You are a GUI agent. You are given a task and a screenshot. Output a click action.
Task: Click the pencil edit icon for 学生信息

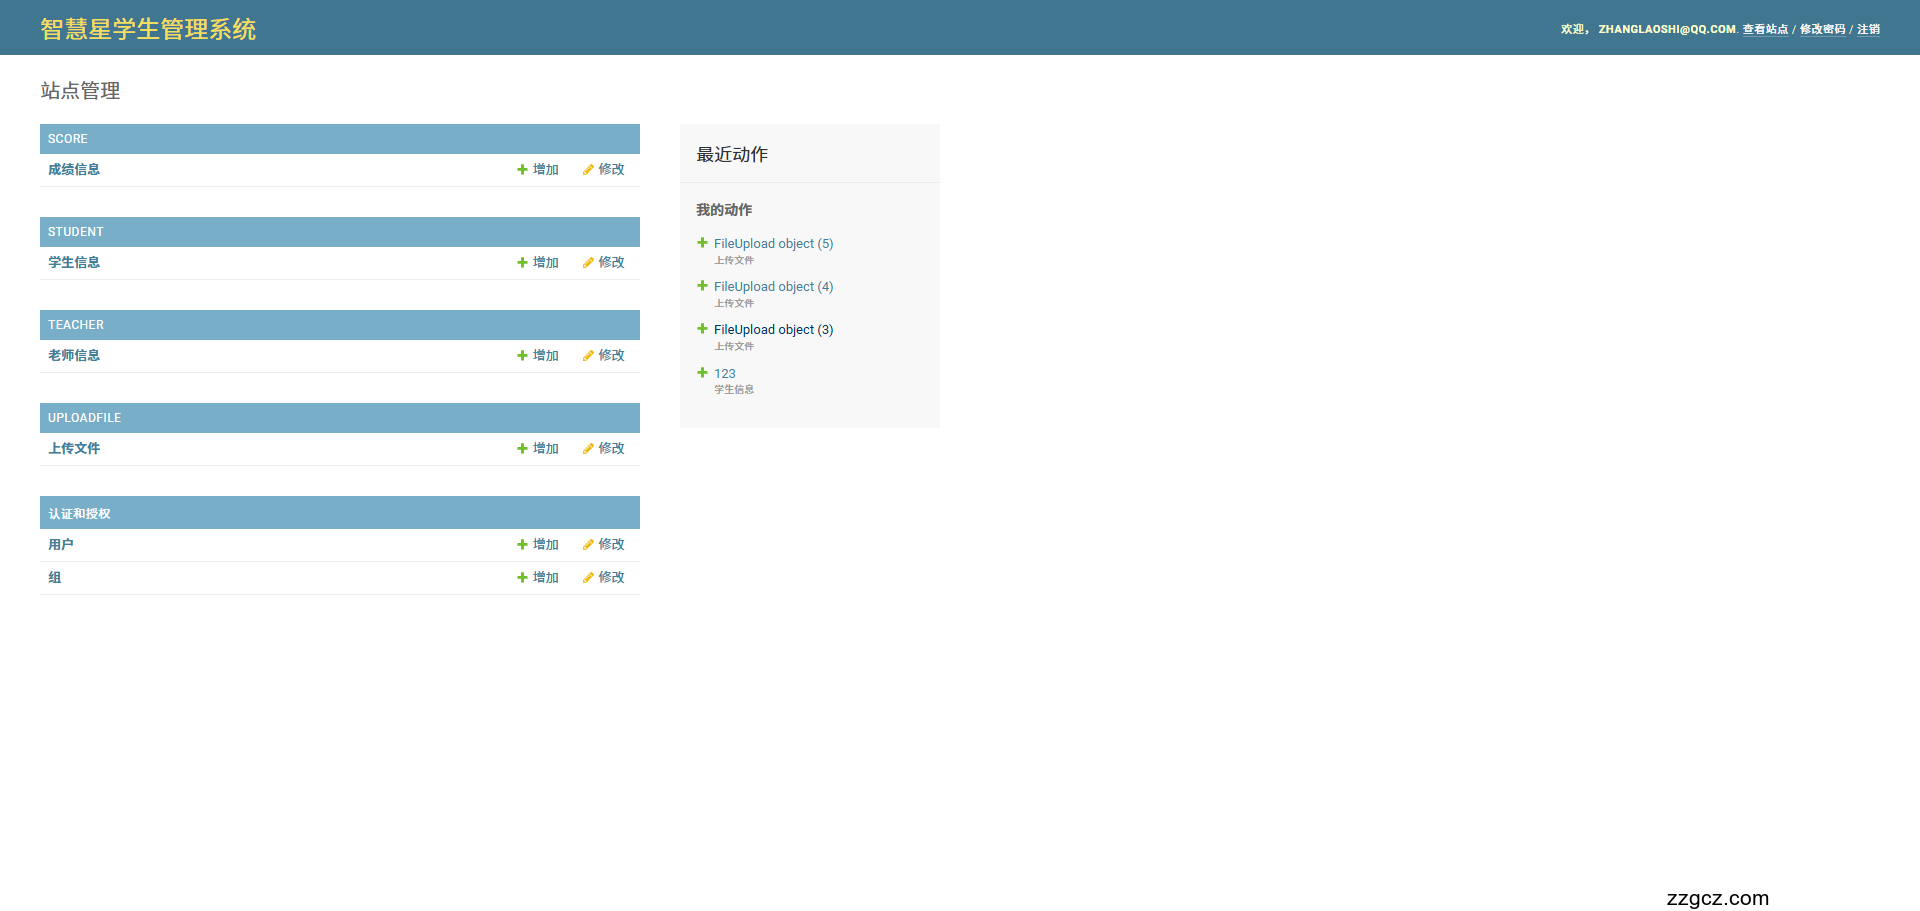pyautogui.click(x=588, y=263)
